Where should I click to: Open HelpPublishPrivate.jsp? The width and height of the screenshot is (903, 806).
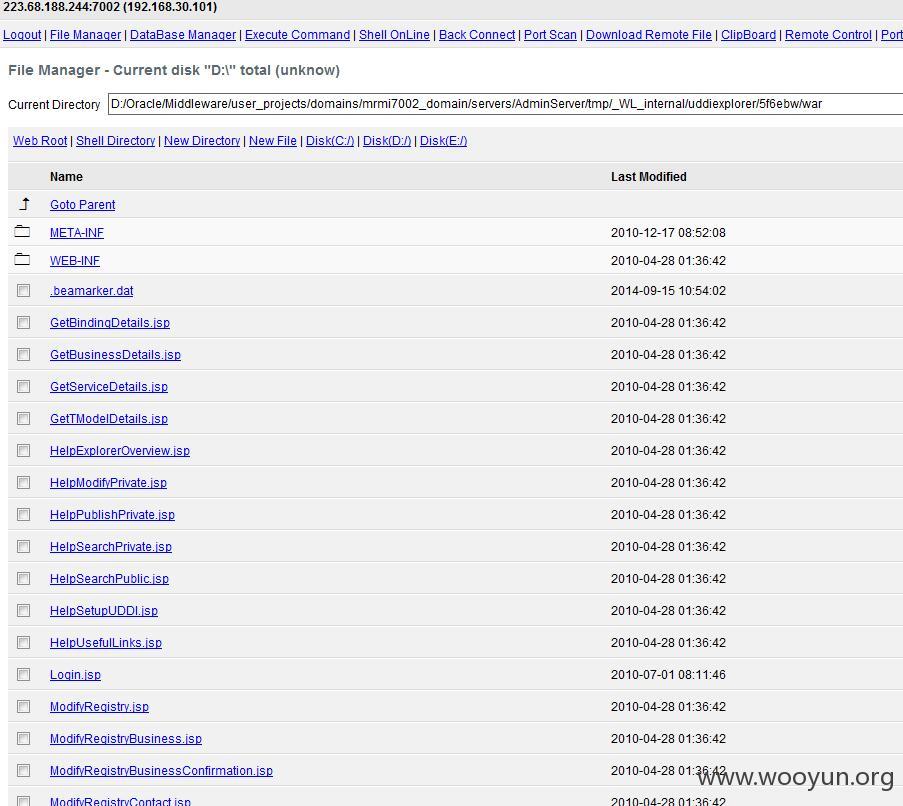[x=112, y=514]
